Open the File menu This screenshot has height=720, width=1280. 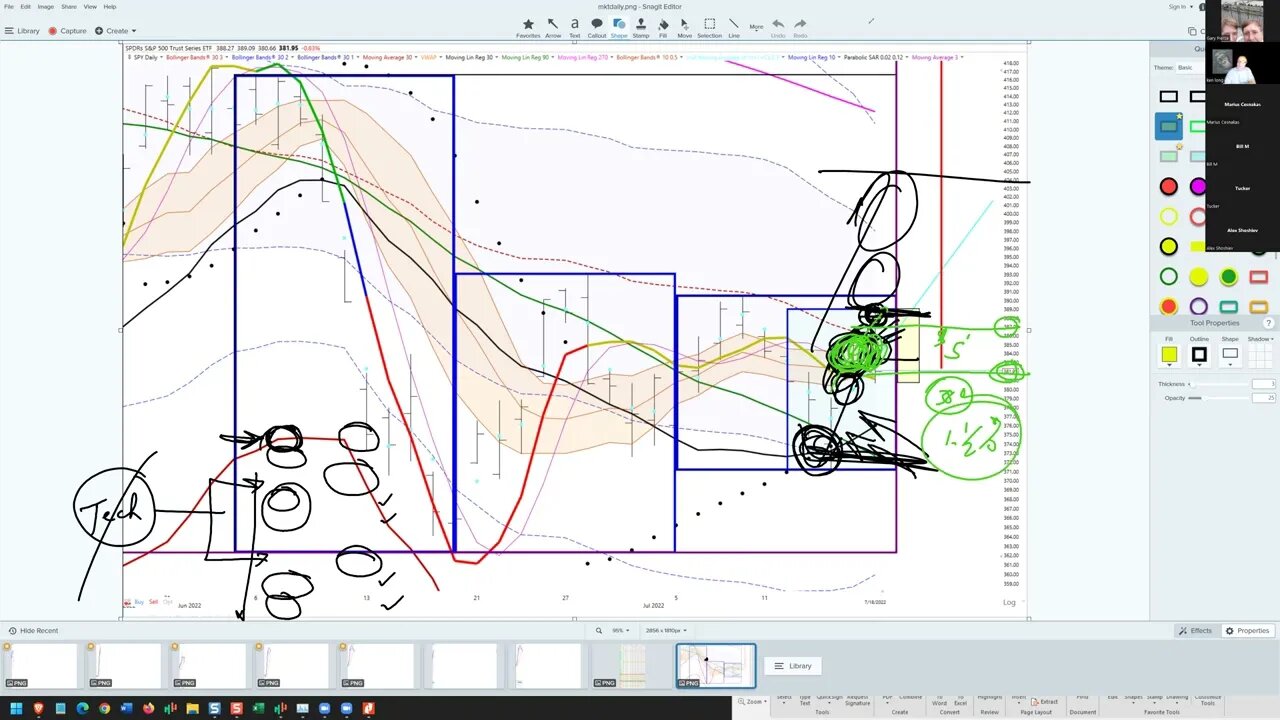coord(9,6)
